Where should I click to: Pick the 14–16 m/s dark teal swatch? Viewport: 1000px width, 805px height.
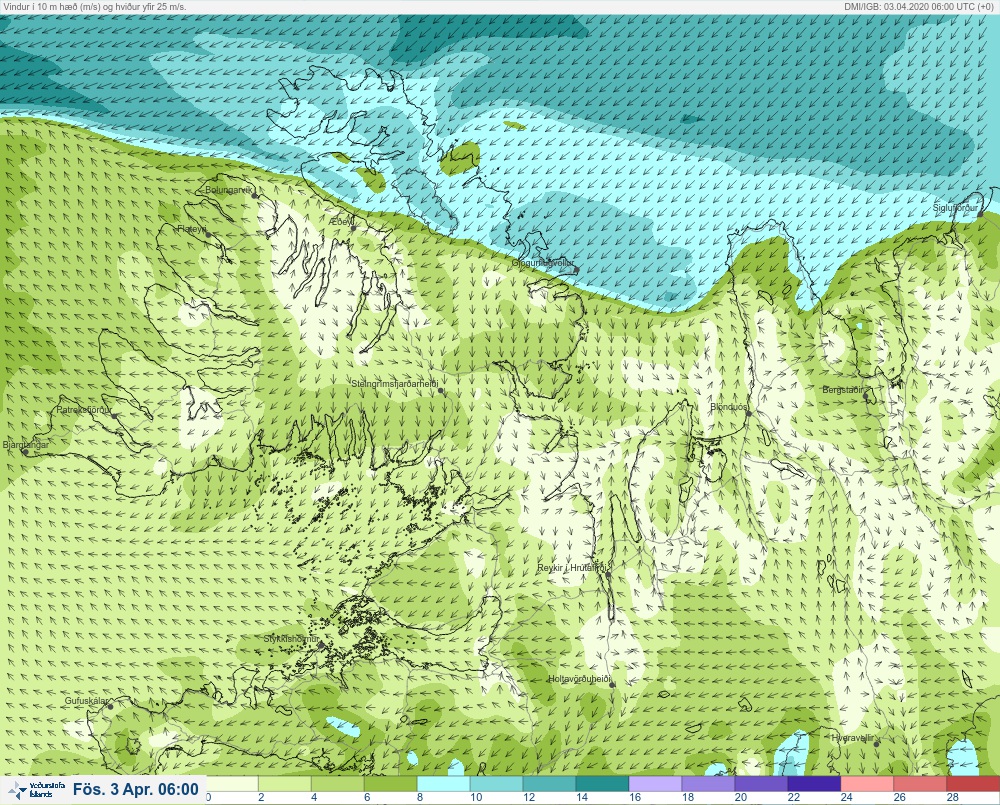click(x=602, y=783)
